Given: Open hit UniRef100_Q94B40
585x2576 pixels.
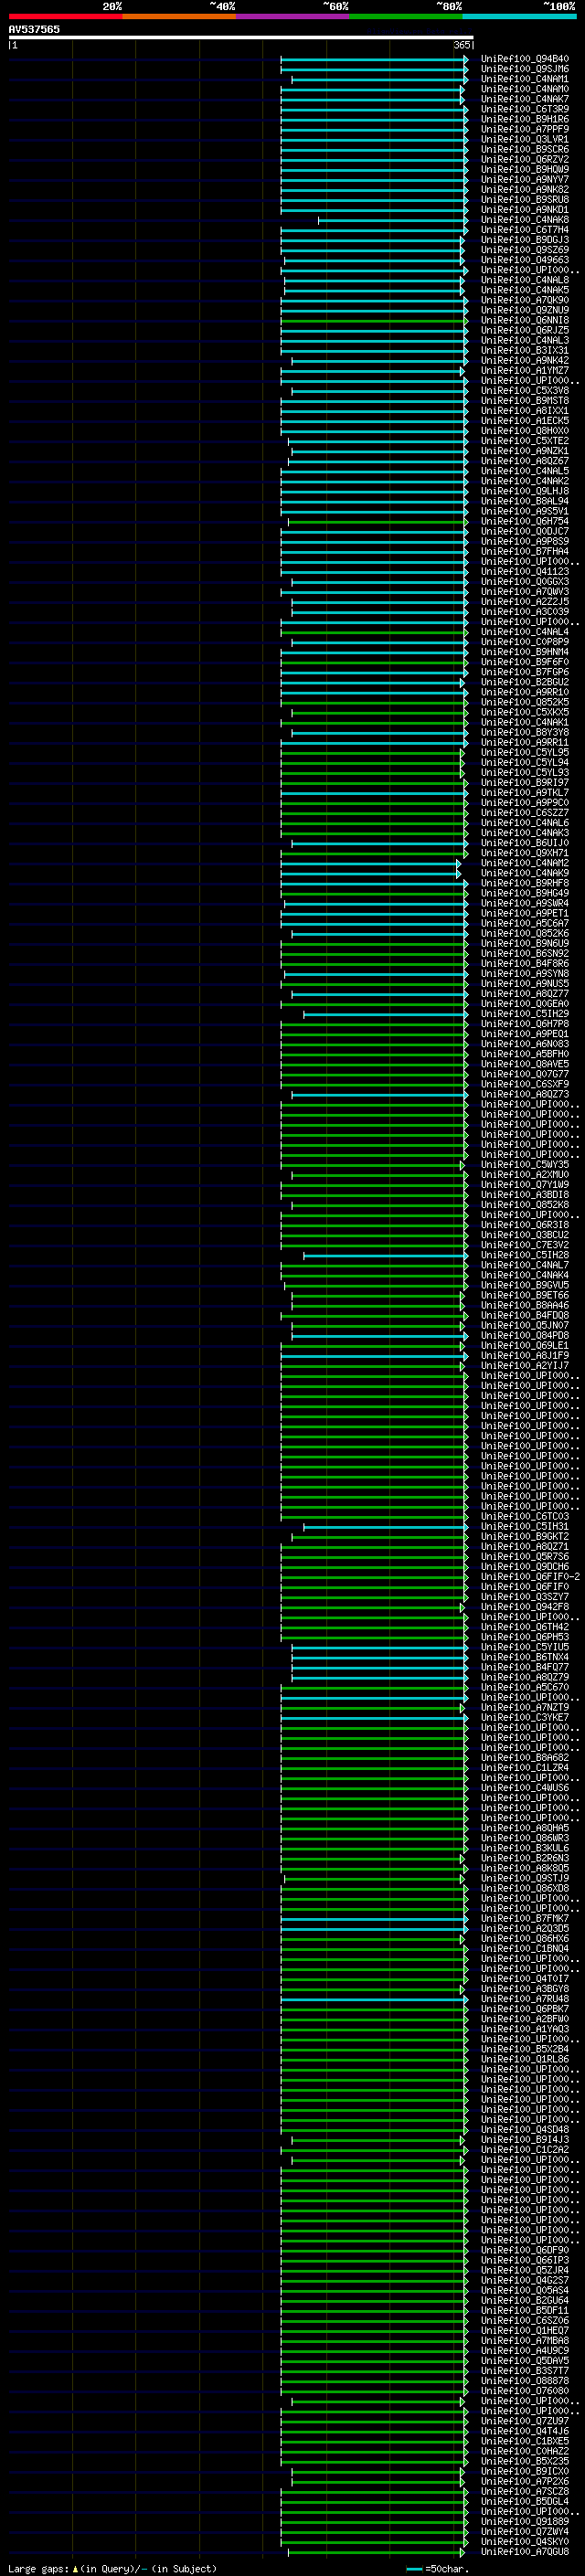Looking at the screenshot, I should (524, 59).
